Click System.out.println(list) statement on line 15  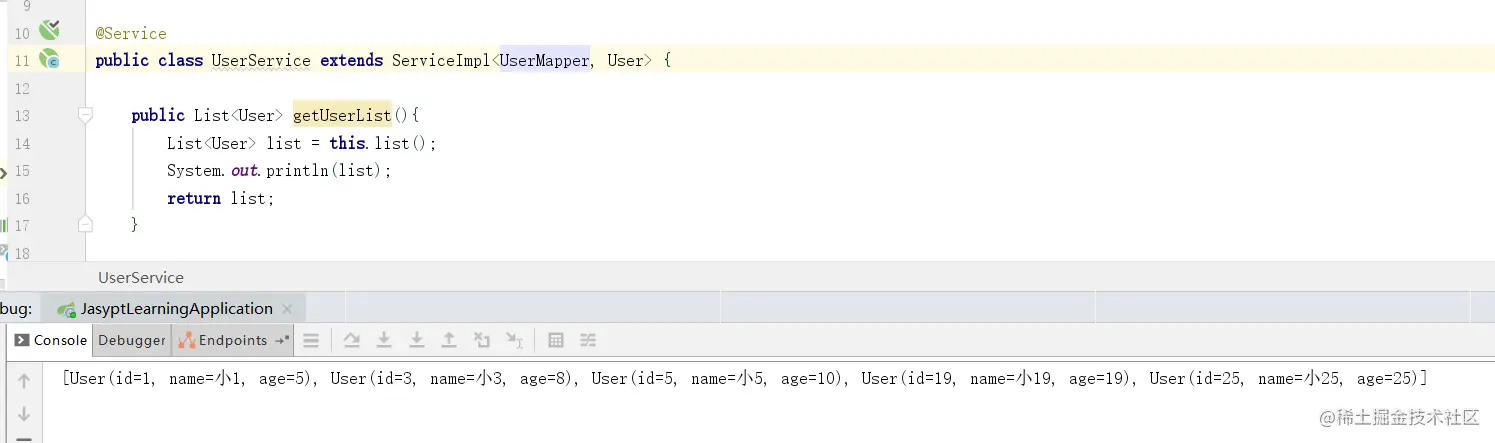click(x=279, y=171)
